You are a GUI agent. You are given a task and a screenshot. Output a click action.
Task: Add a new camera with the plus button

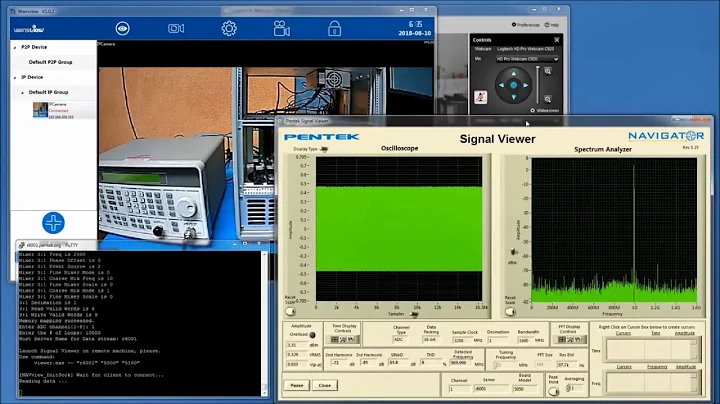53,223
